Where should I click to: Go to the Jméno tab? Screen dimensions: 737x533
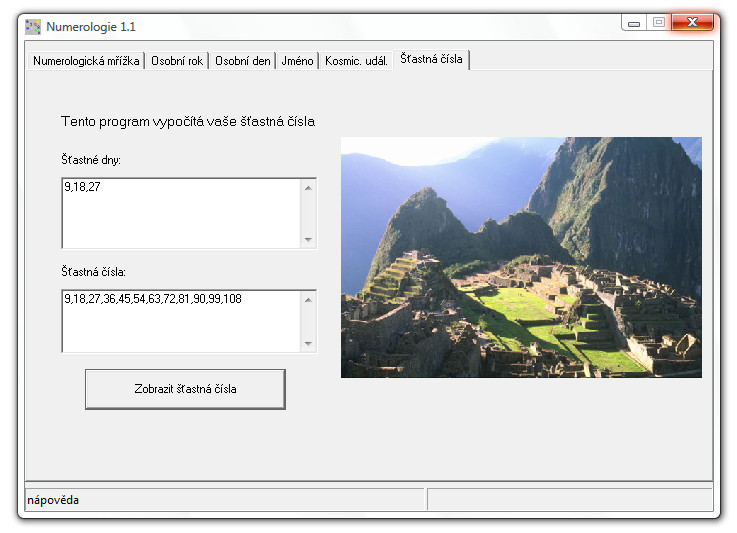297,61
